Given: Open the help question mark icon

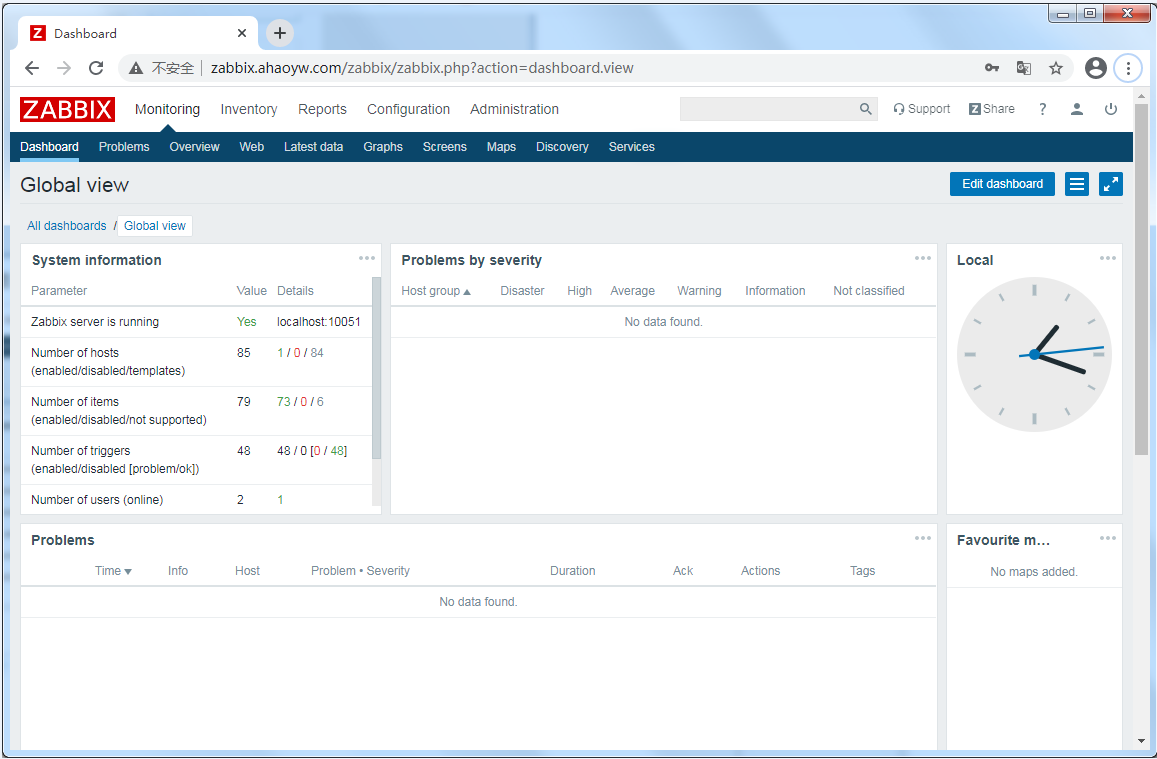Looking at the screenshot, I should pyautogui.click(x=1042, y=109).
